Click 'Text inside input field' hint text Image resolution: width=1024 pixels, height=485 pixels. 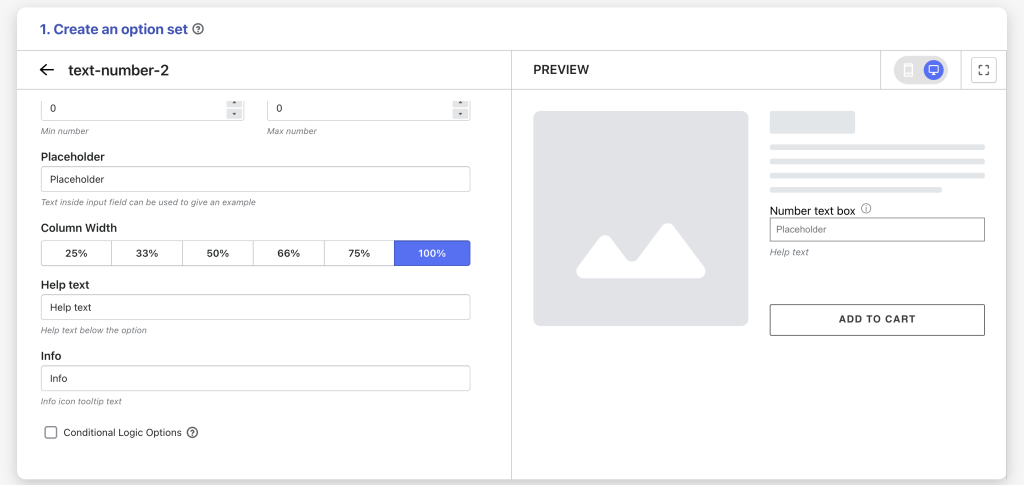(148, 202)
